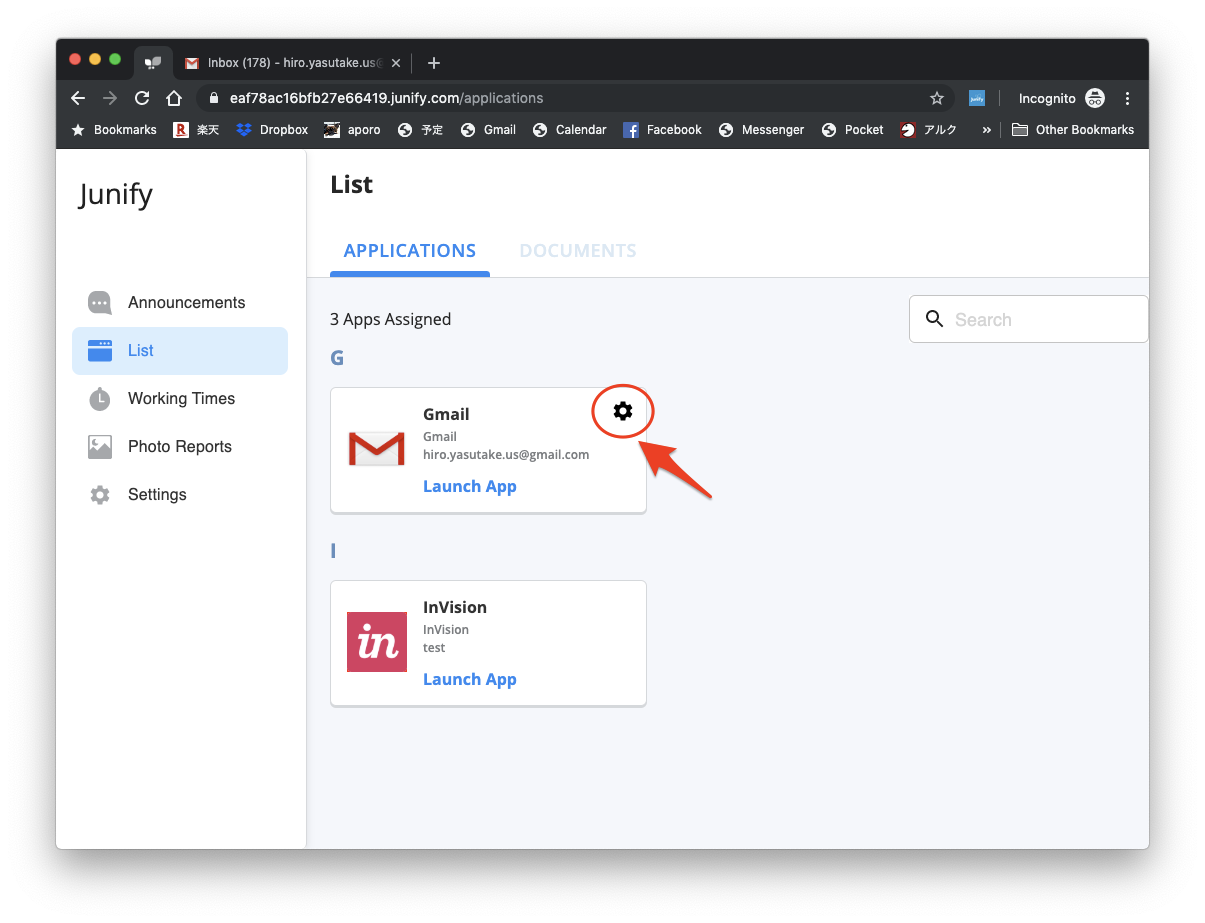
Task: Select the APPLICATIONS tab
Action: [410, 251]
